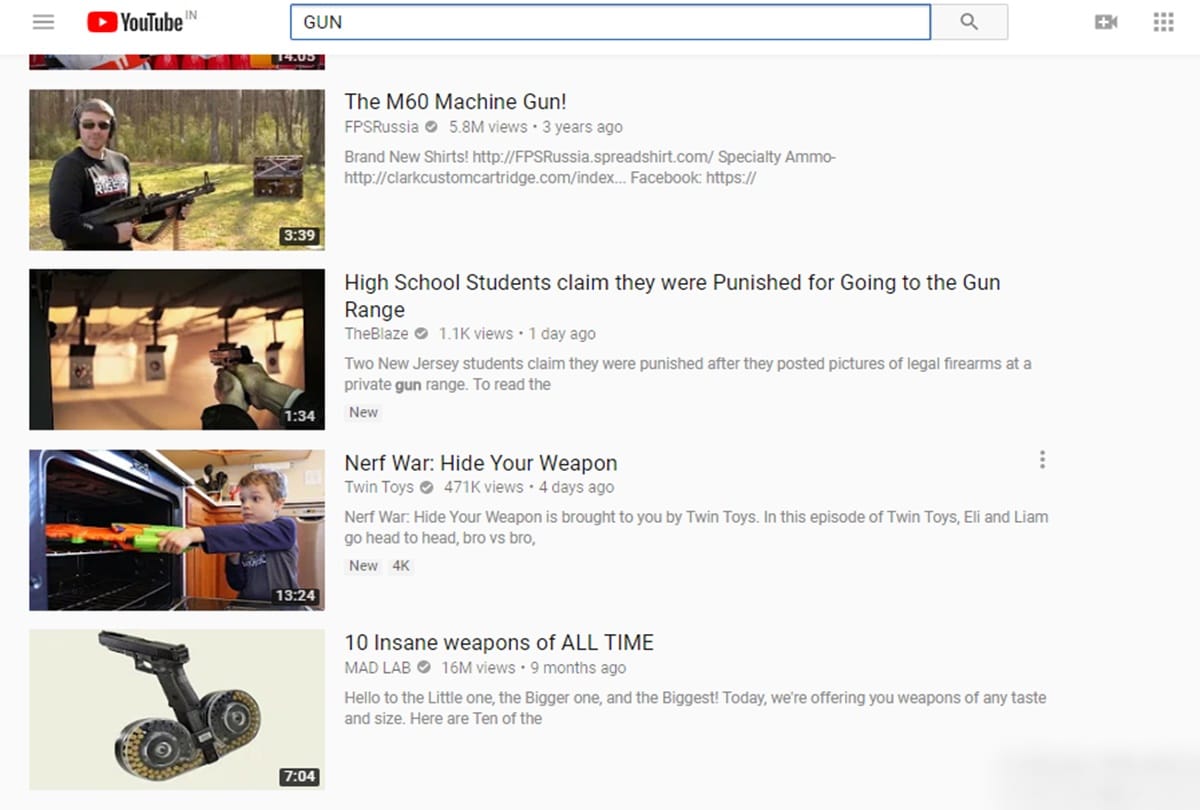Open the upload video camera icon
This screenshot has width=1200, height=810.
[x=1106, y=22]
